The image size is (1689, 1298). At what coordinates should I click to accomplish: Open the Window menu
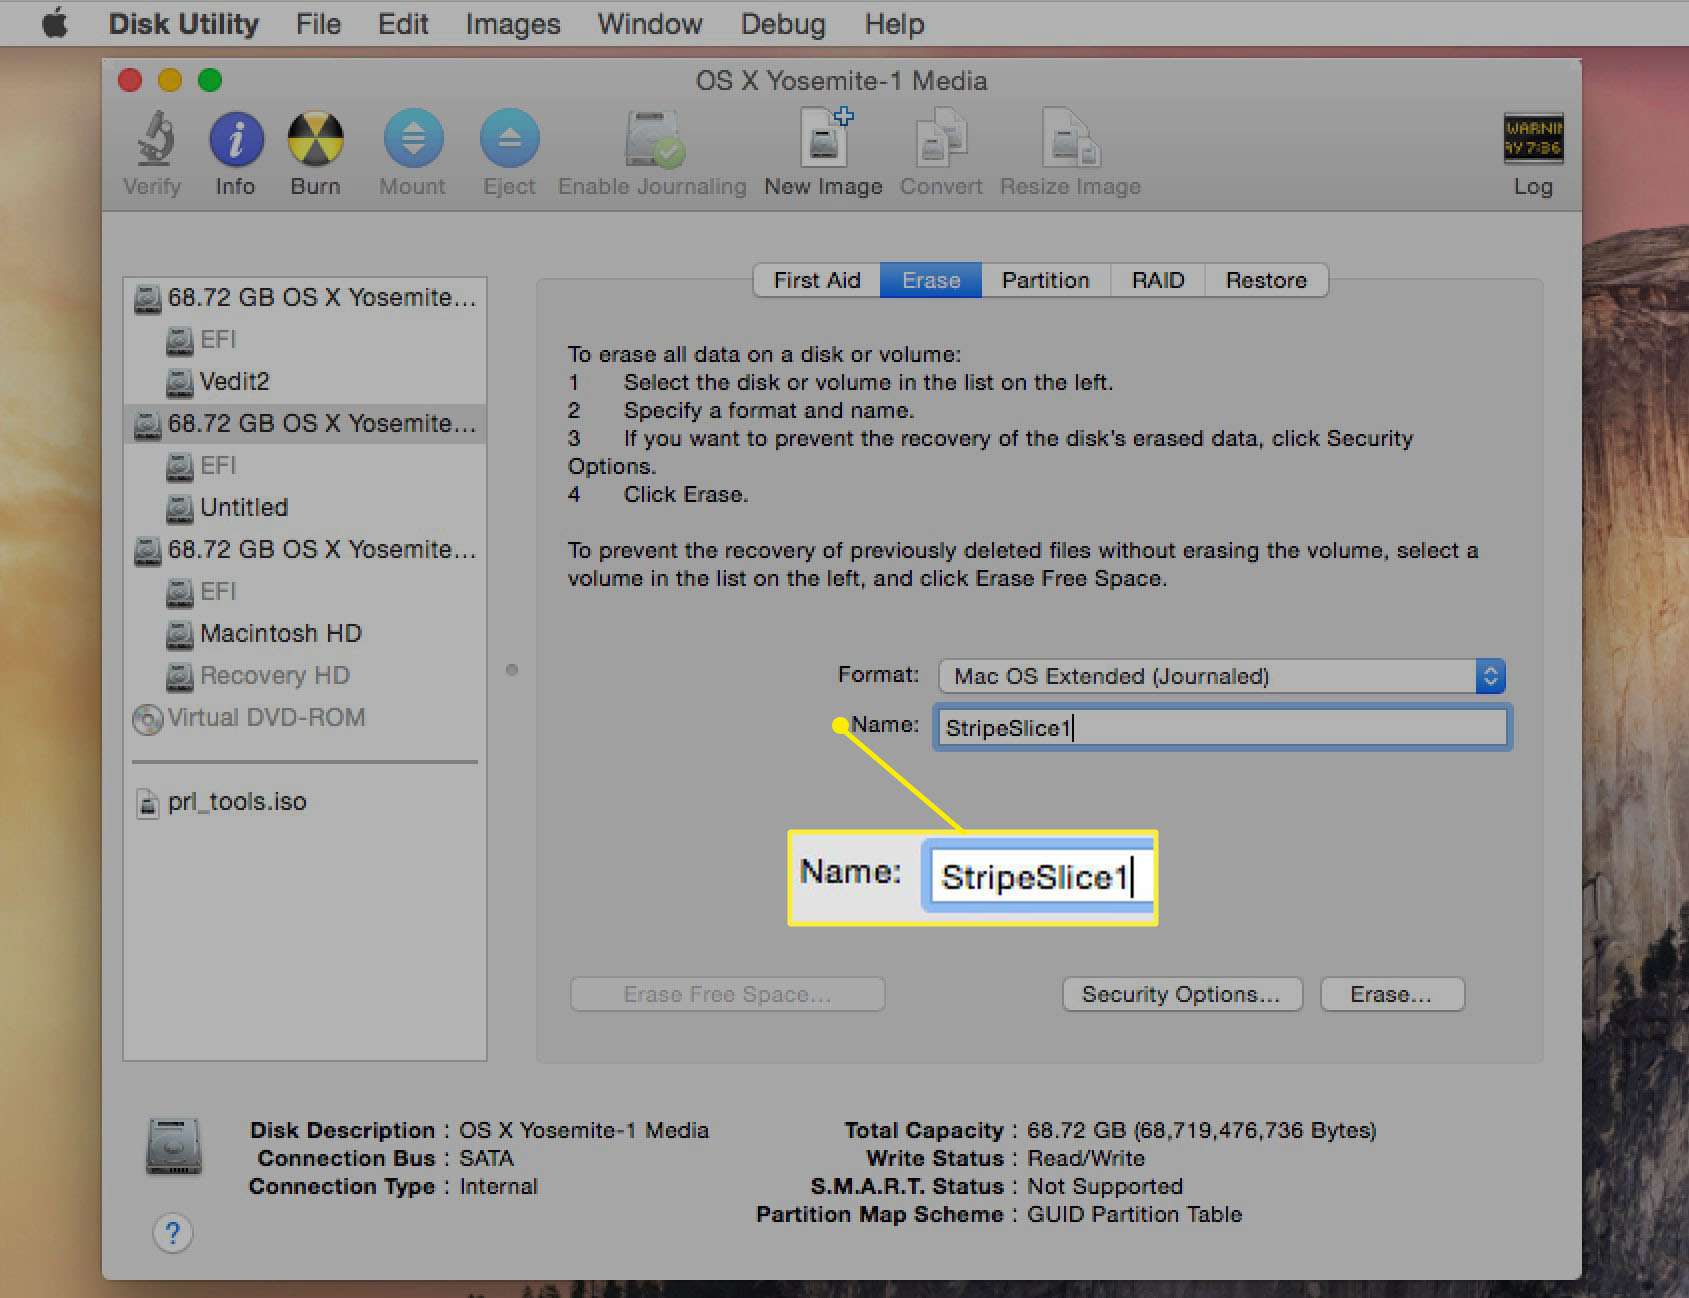[x=650, y=23]
